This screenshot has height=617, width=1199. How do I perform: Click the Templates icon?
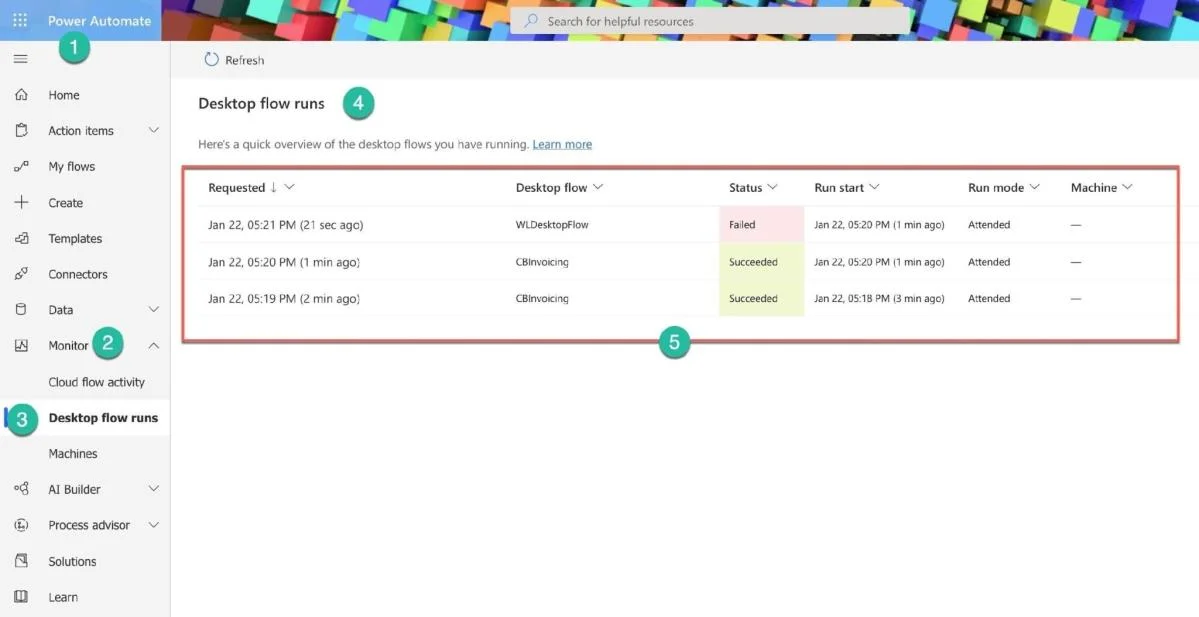(x=21, y=239)
